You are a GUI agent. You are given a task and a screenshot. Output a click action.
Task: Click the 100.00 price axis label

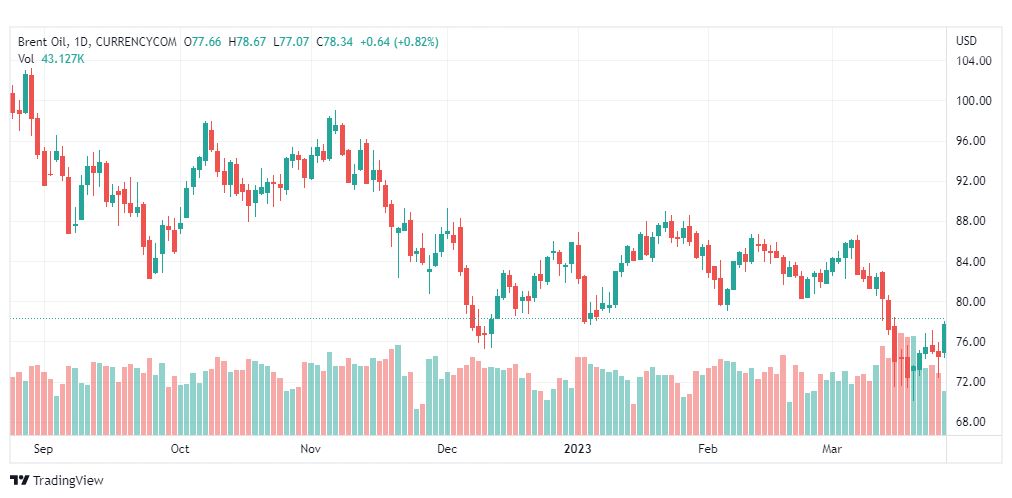[974, 101]
